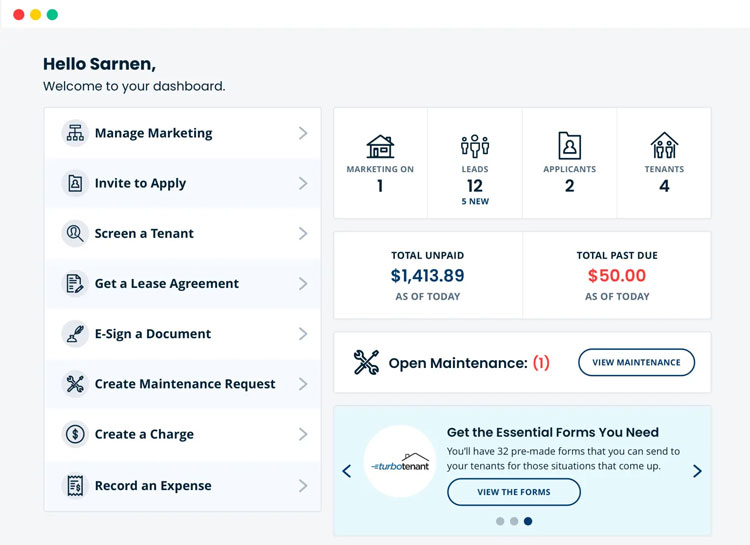Click the Manage Marketing sitemap icon
This screenshot has height=545, width=750.
[74, 133]
